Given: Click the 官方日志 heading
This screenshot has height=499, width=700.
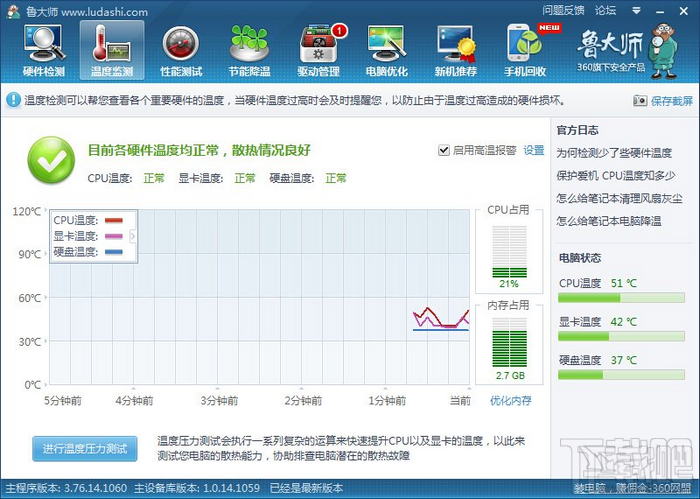Looking at the screenshot, I should pyautogui.click(x=577, y=130).
